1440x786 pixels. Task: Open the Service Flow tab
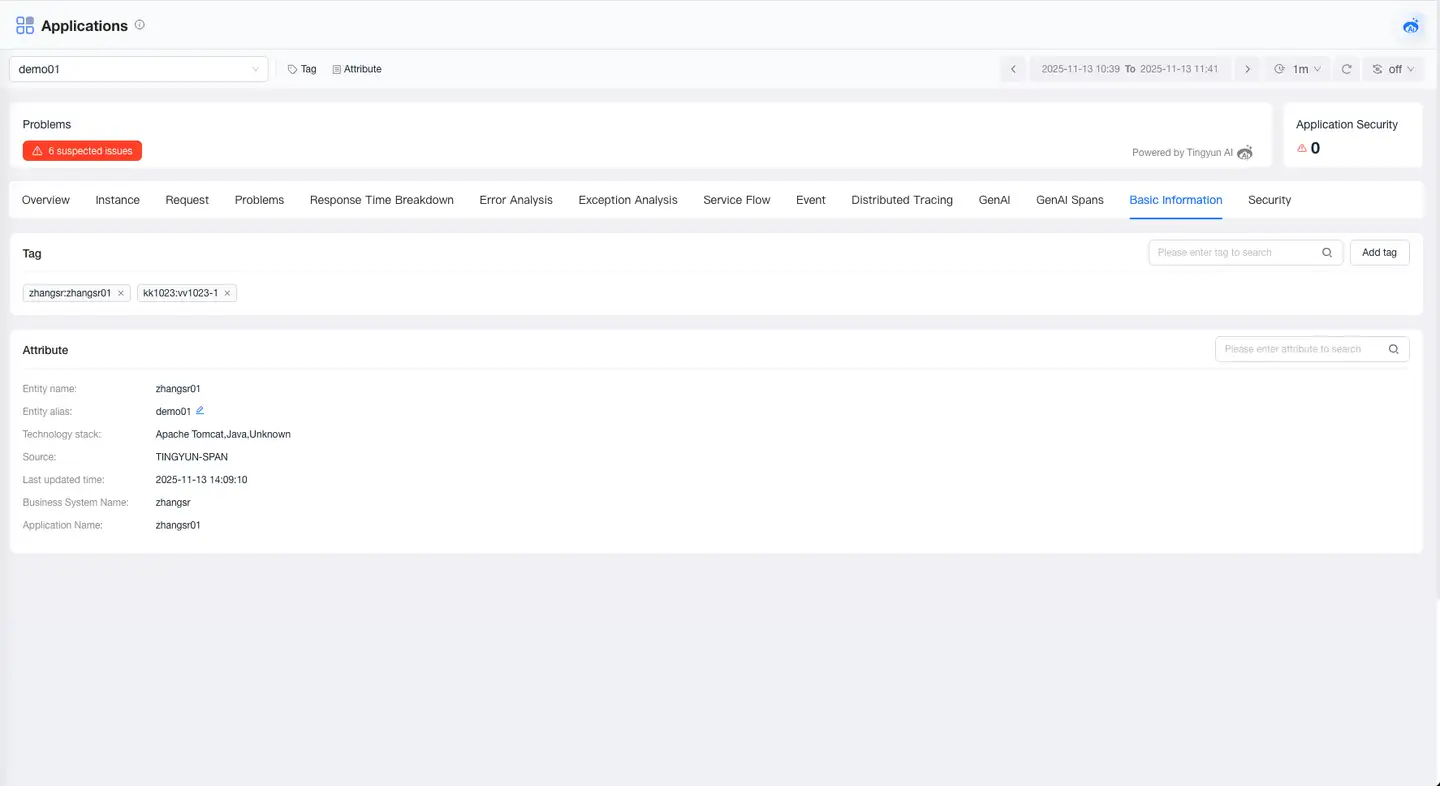[736, 200]
